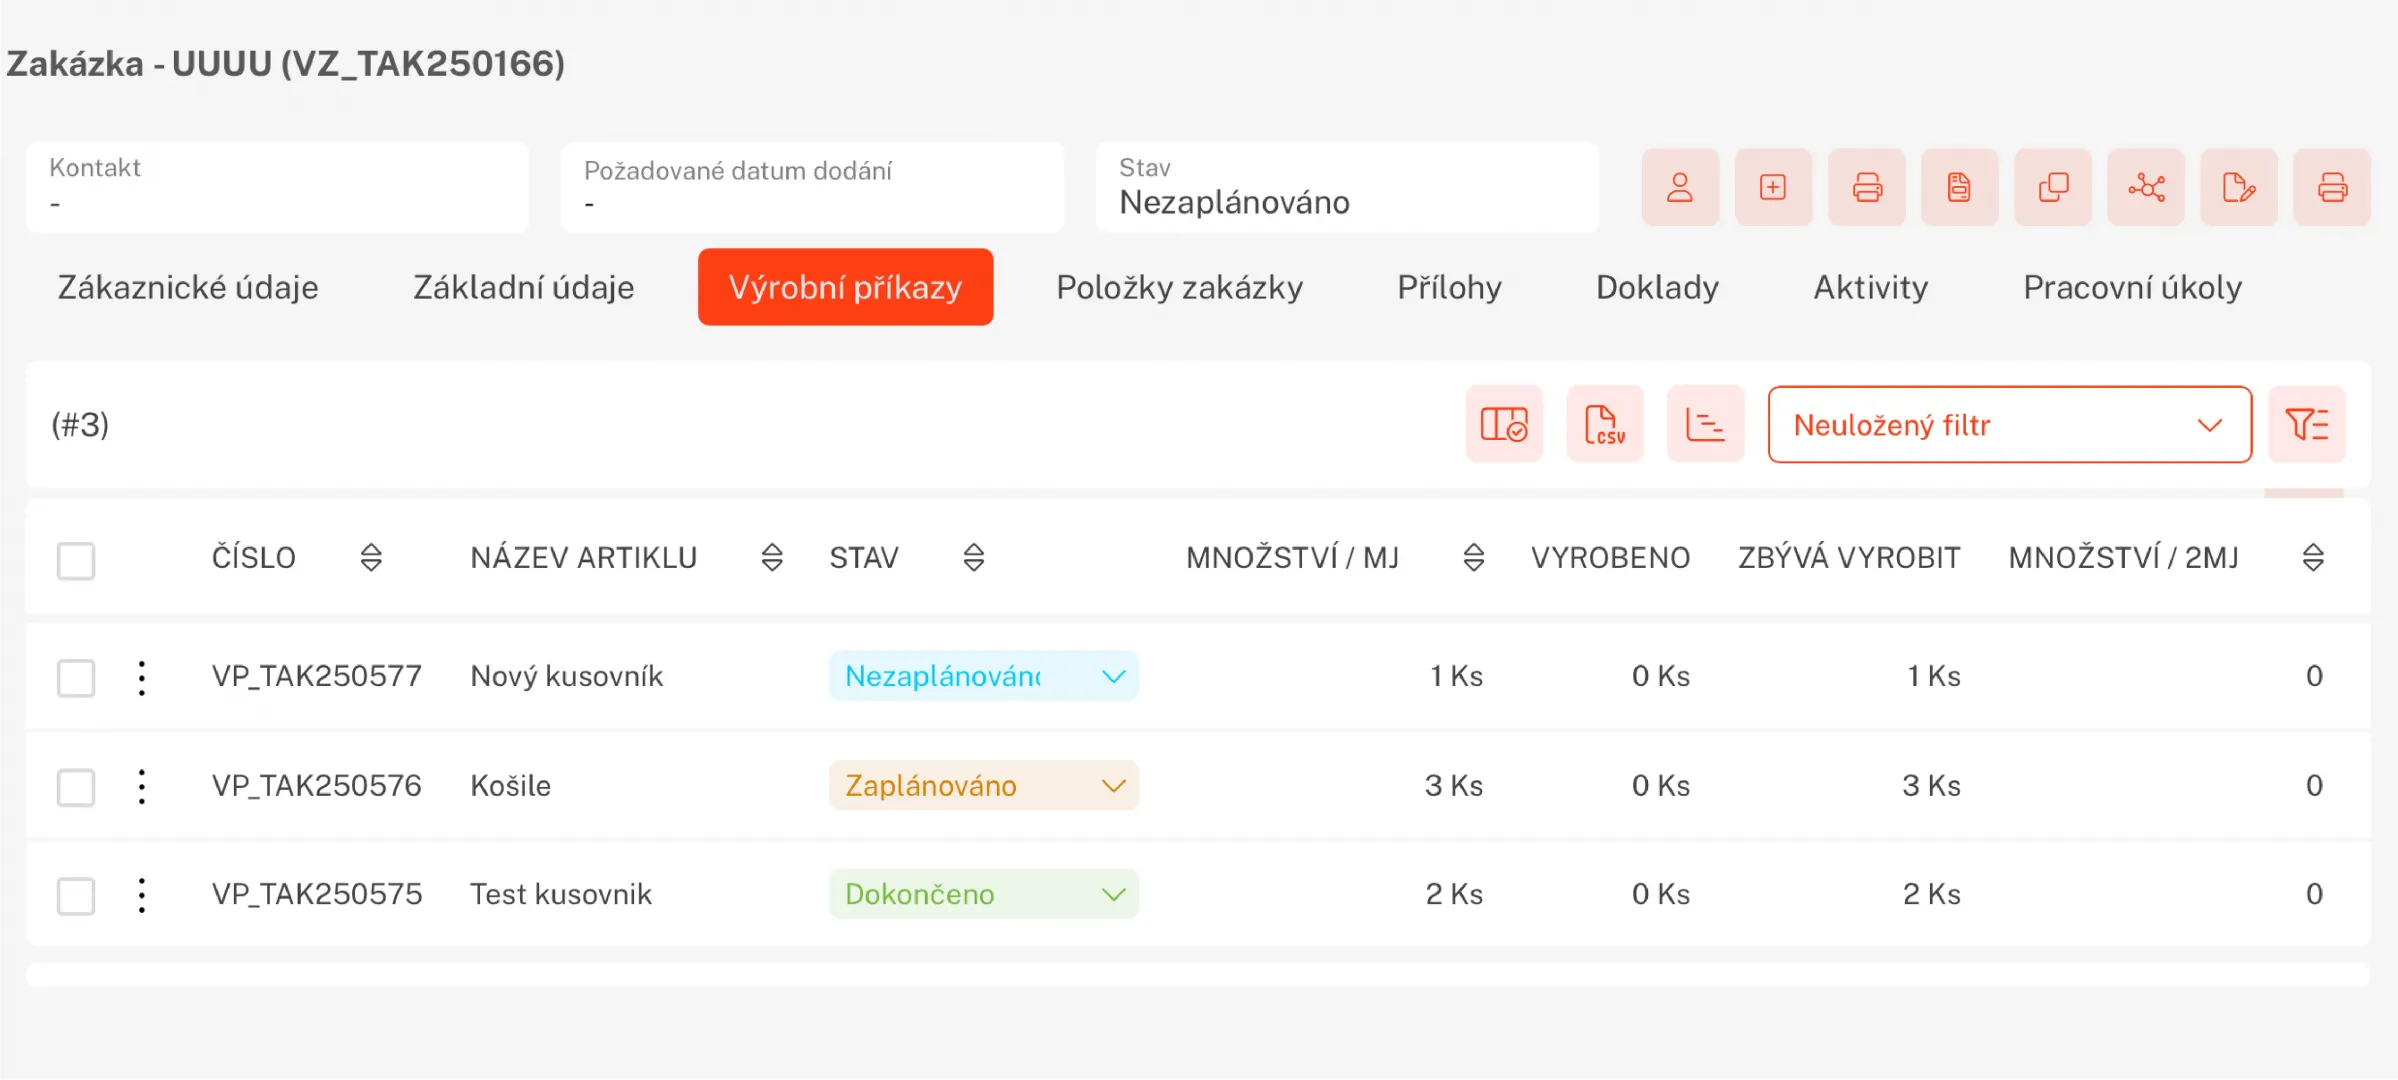Open the network structure diagram icon
This screenshot has width=2398, height=1080.
(2145, 187)
